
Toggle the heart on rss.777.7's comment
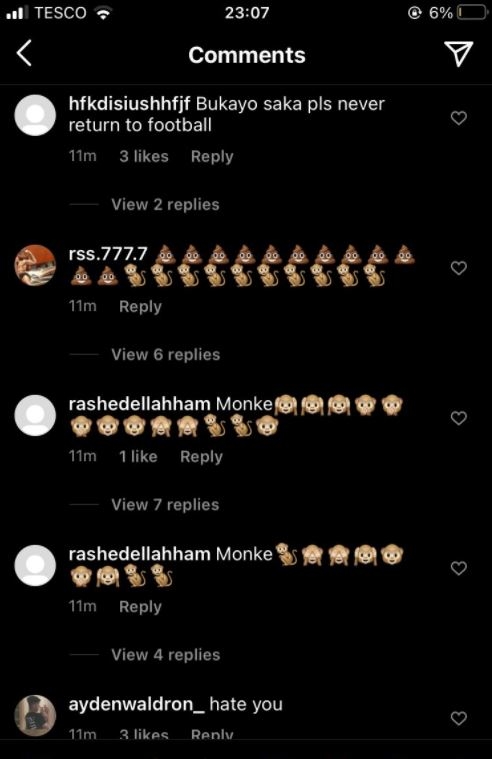click(459, 268)
